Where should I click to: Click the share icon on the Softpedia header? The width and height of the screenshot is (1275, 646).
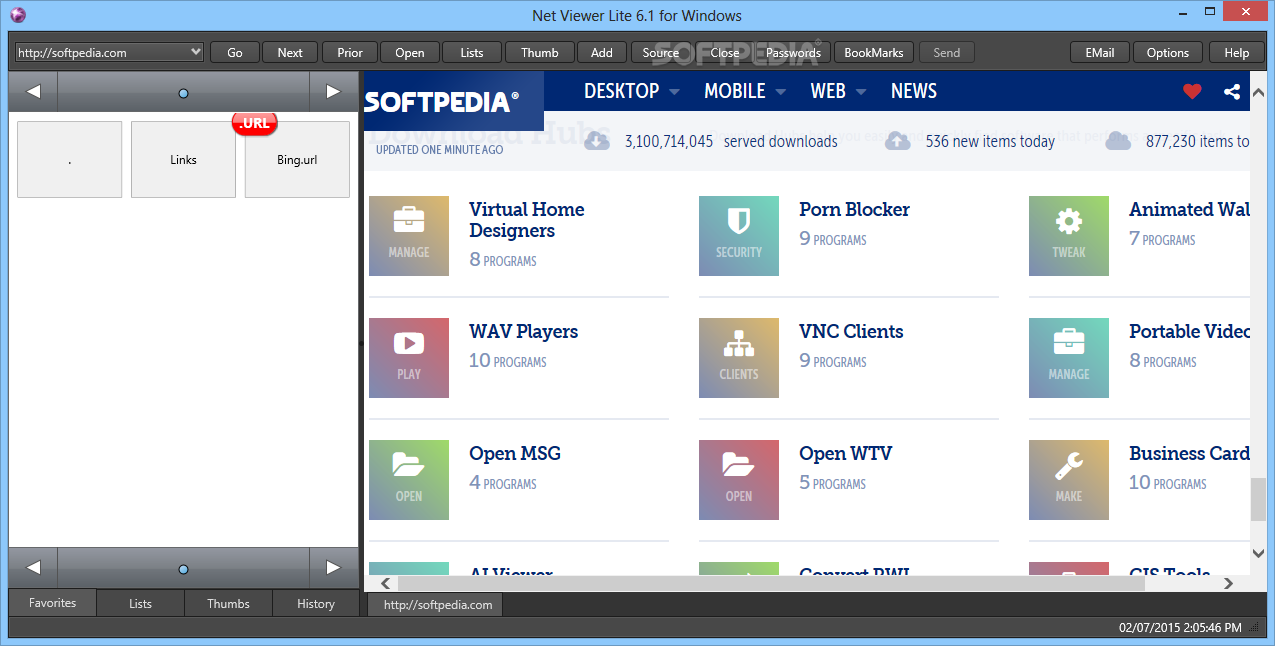[x=1232, y=91]
